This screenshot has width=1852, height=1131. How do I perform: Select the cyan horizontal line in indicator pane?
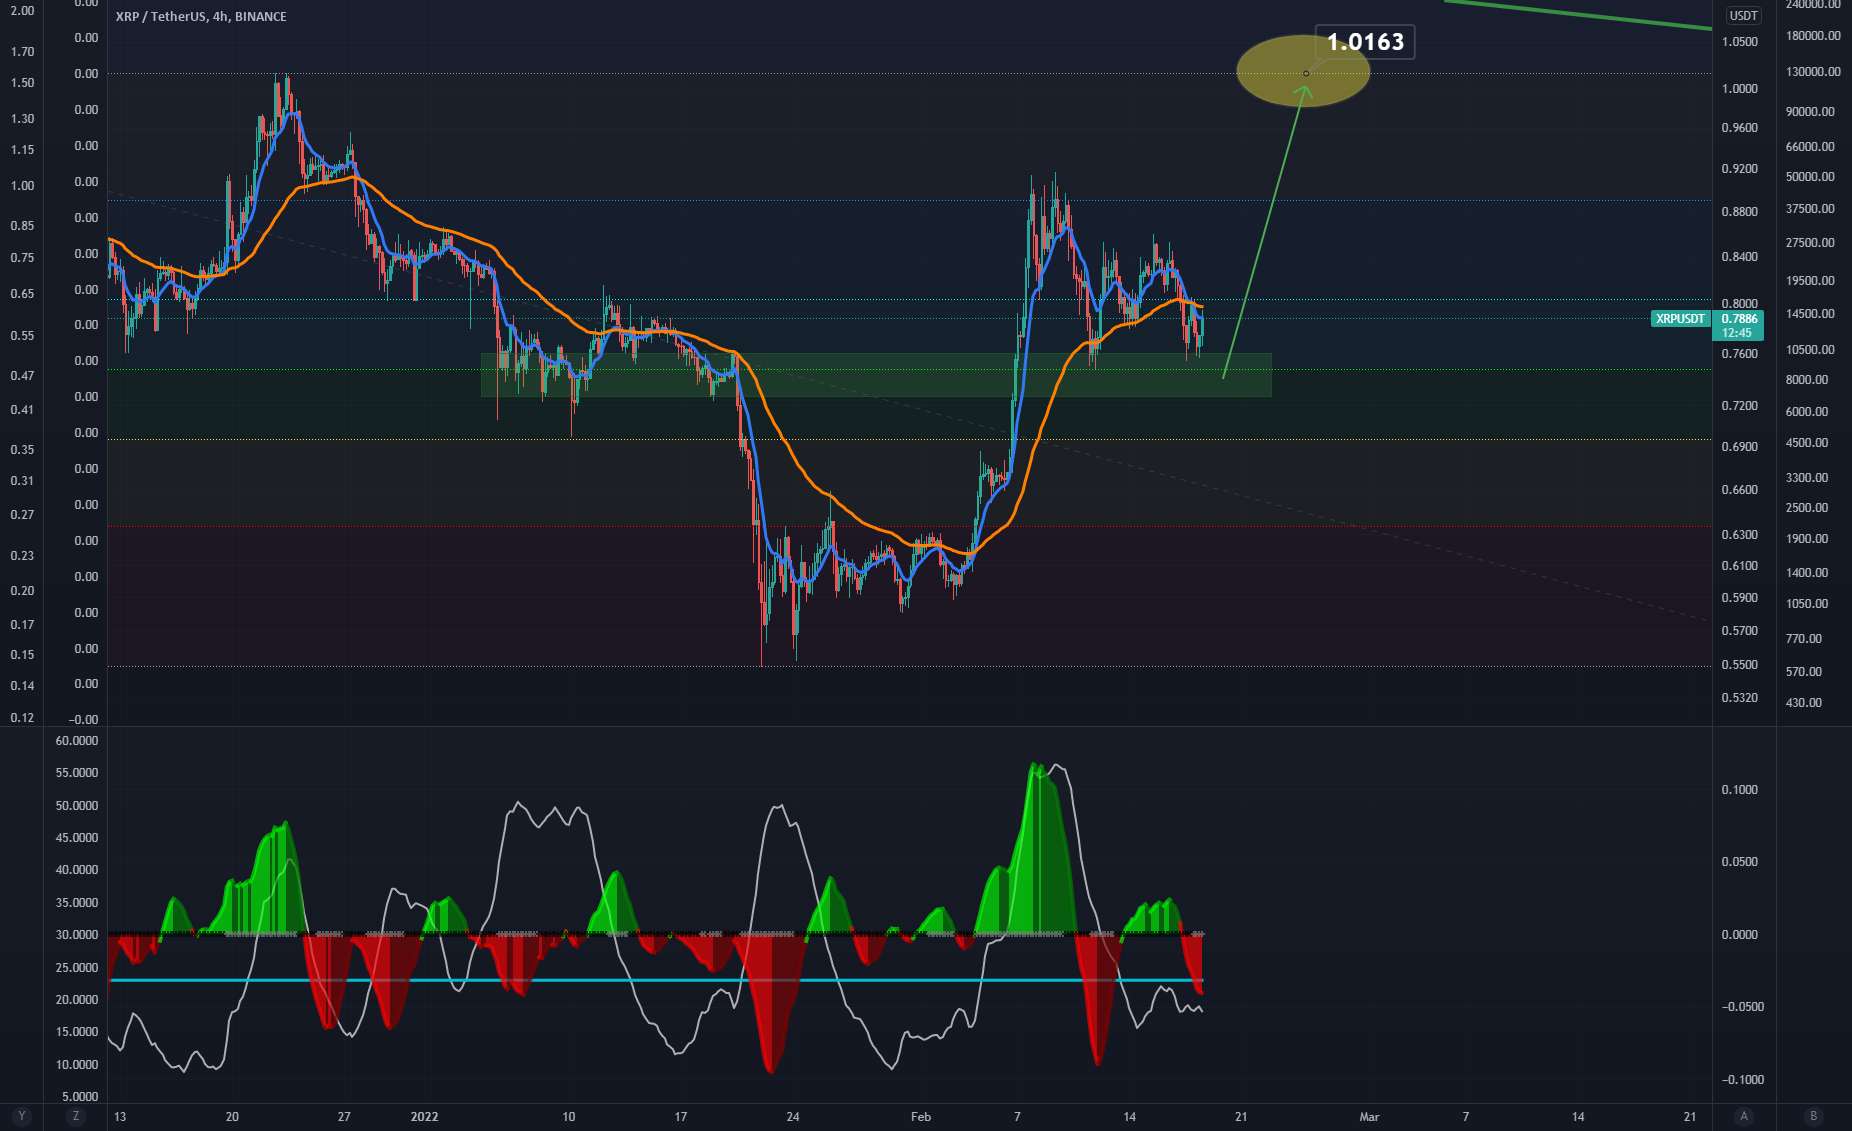(x=656, y=980)
